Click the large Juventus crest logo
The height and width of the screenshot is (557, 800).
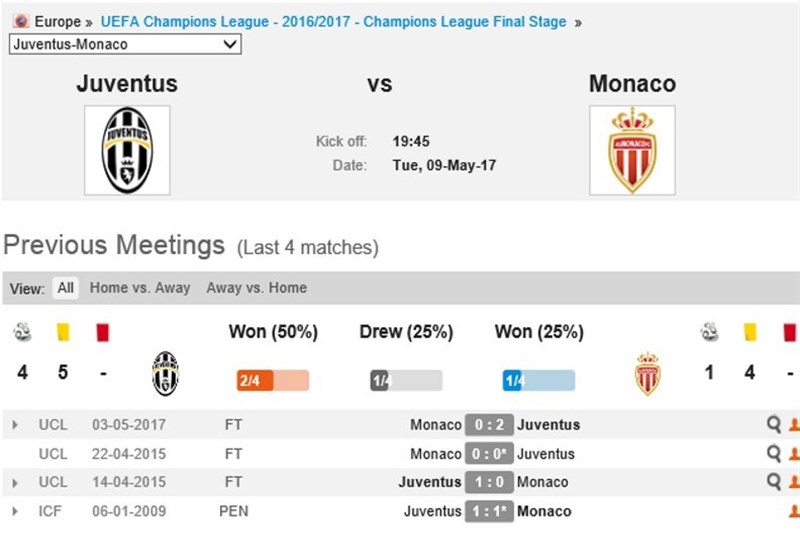(127, 150)
